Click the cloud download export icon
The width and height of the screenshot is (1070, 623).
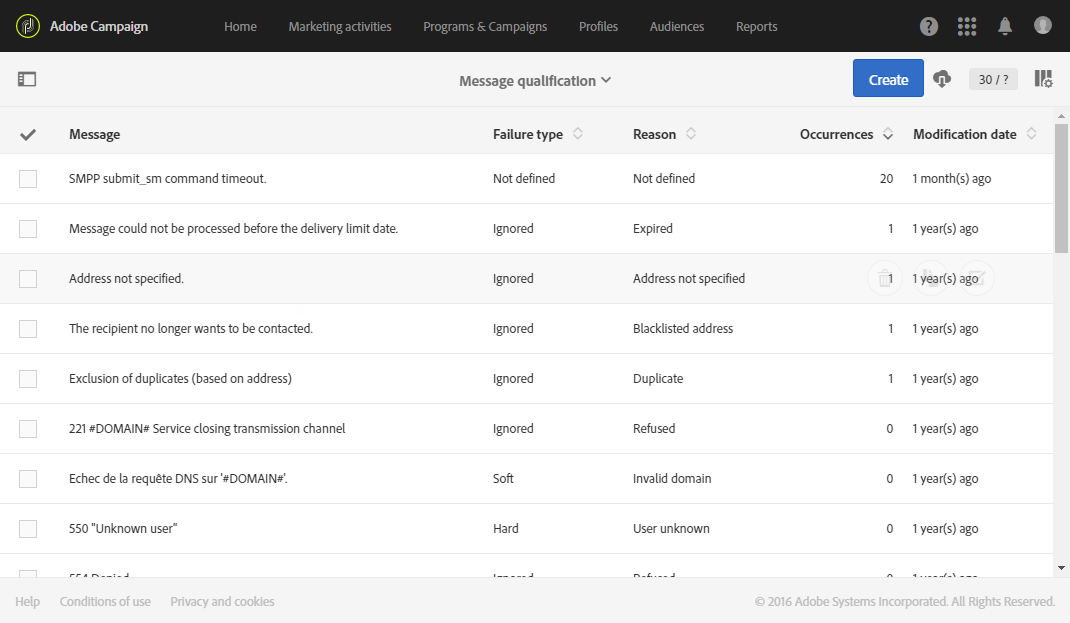942,79
